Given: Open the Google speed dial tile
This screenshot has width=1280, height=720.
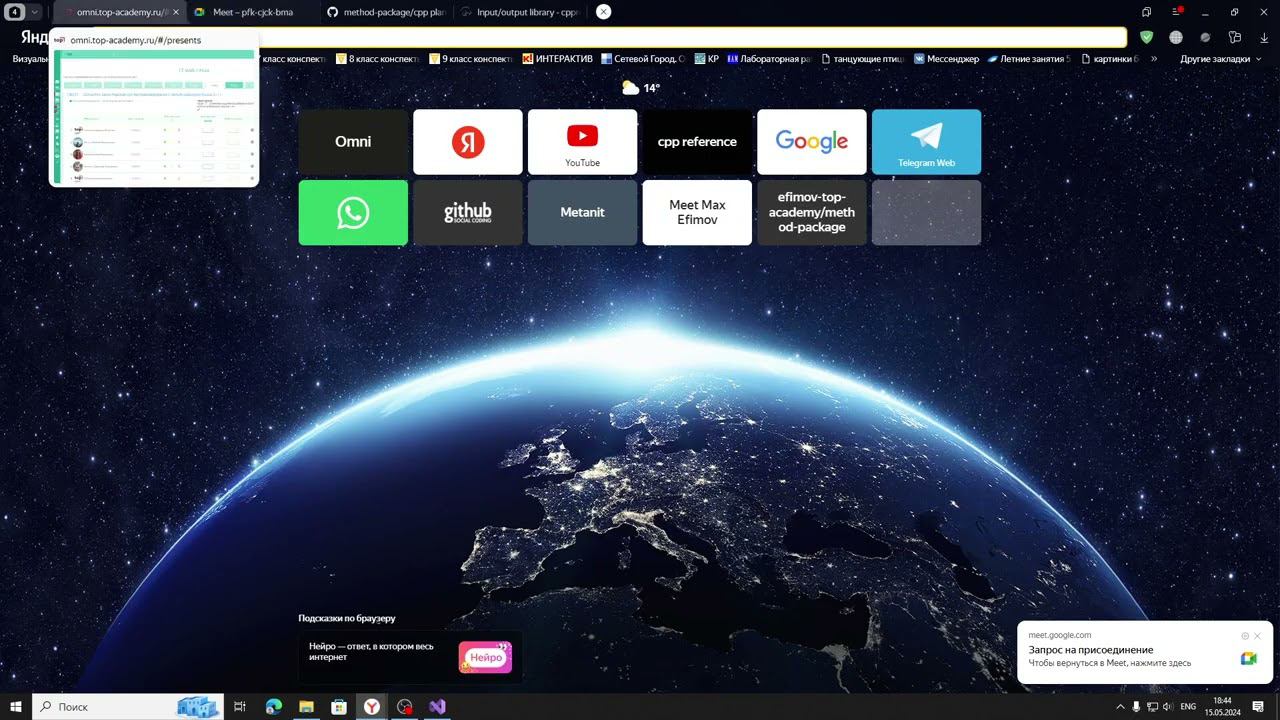Looking at the screenshot, I should point(812,142).
